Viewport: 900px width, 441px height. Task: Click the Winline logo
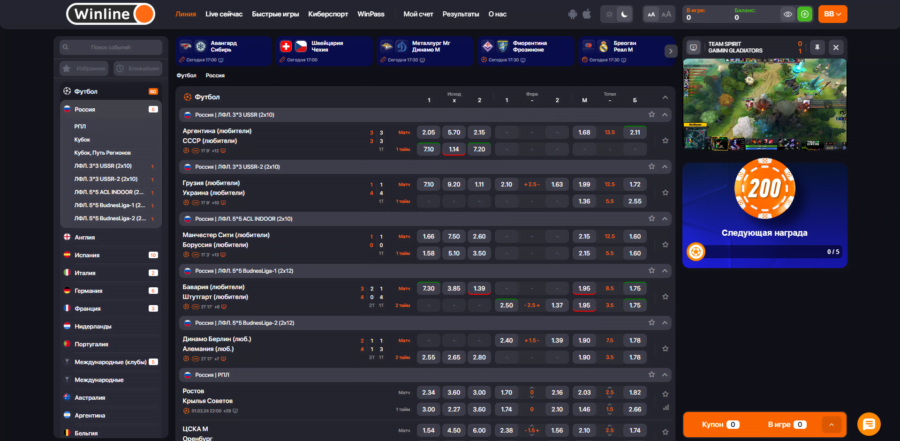[x=110, y=14]
